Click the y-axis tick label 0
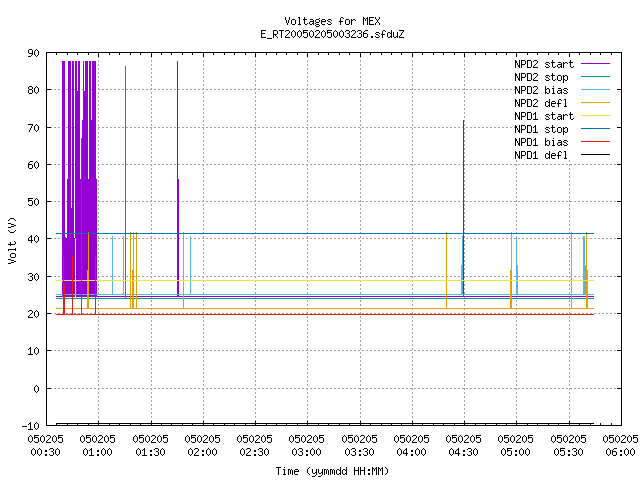 [x=36, y=389]
